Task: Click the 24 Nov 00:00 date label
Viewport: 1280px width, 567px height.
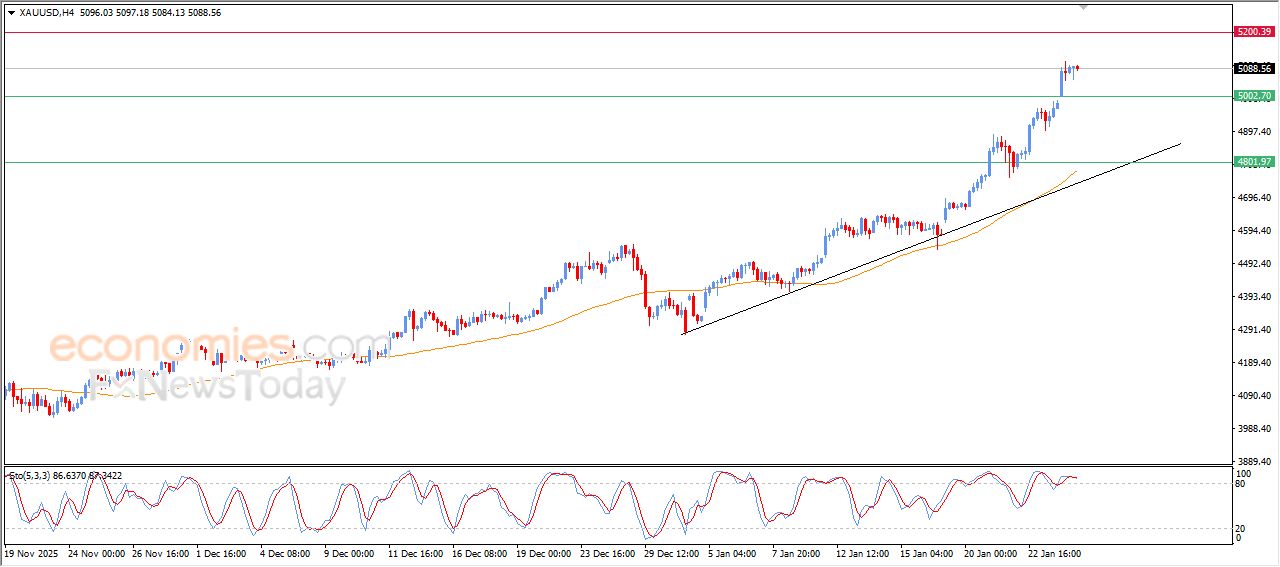Action: (x=98, y=552)
